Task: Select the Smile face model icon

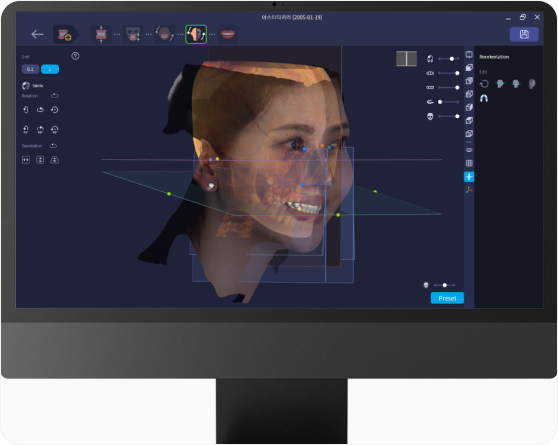Action: tap(26, 85)
